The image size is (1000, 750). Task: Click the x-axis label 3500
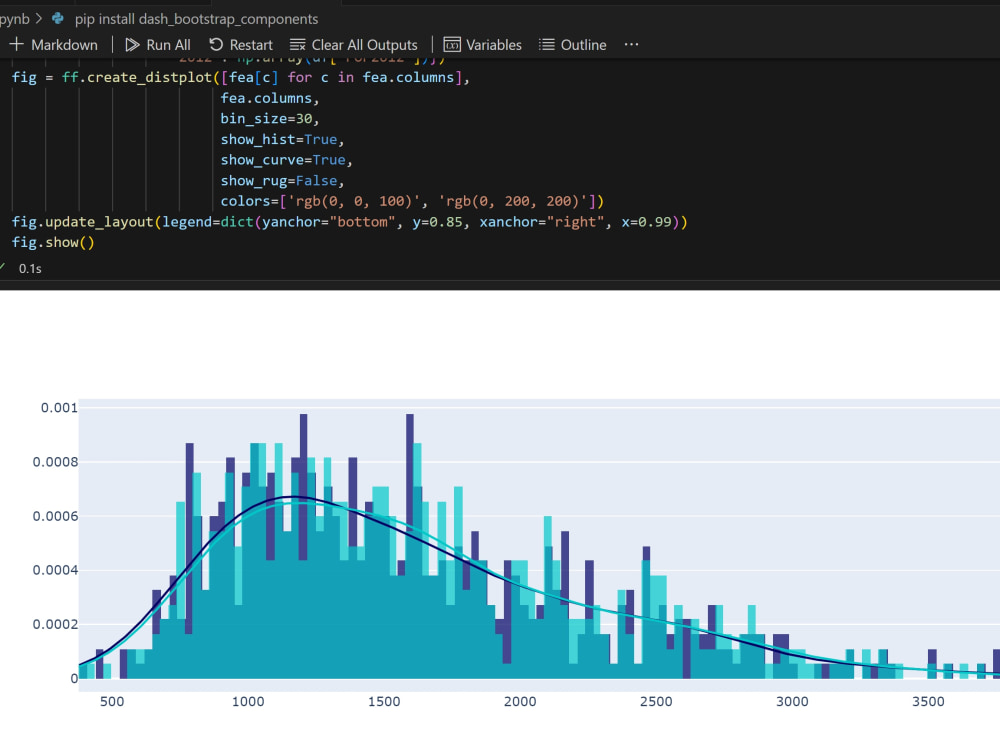[x=928, y=702]
